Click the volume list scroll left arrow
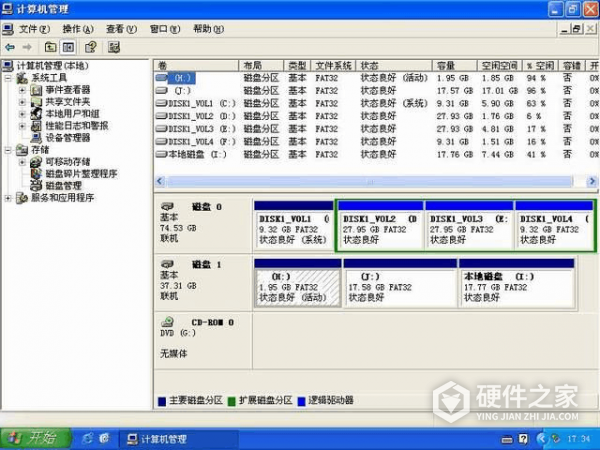The image size is (600, 450). [160, 181]
